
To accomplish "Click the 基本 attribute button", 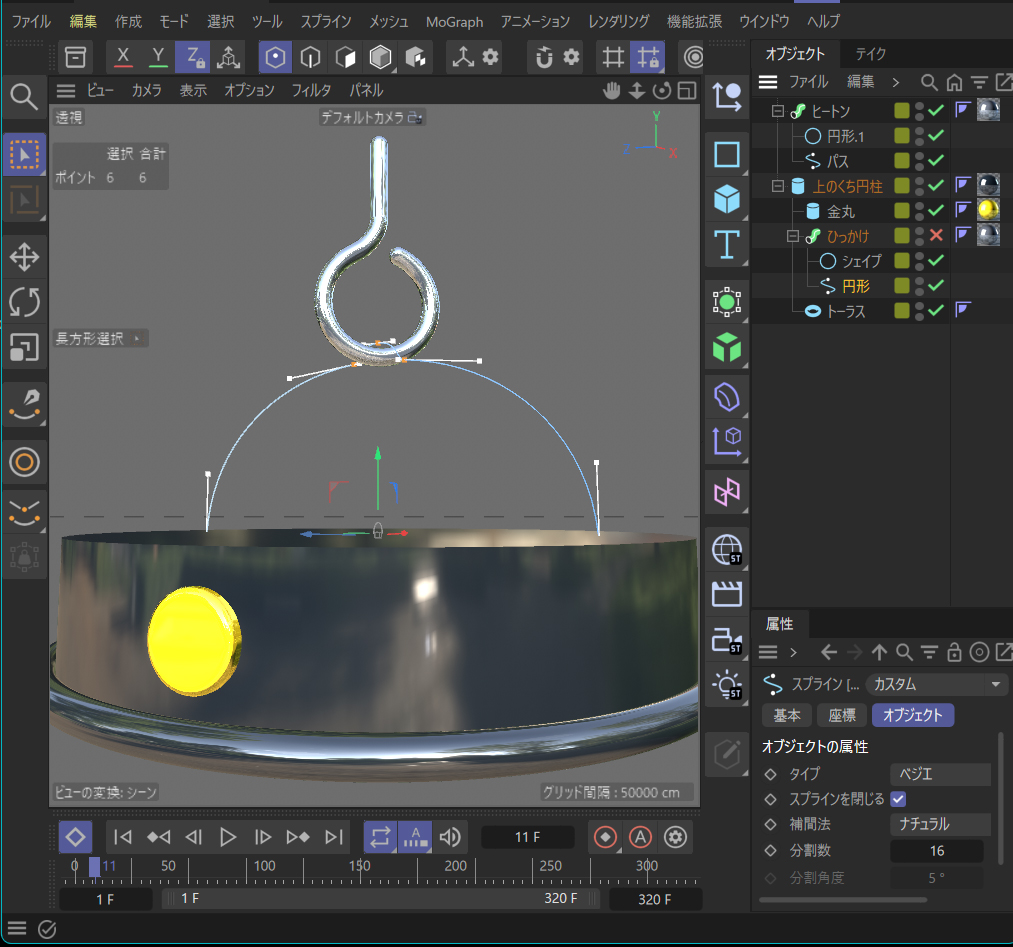I will click(786, 715).
